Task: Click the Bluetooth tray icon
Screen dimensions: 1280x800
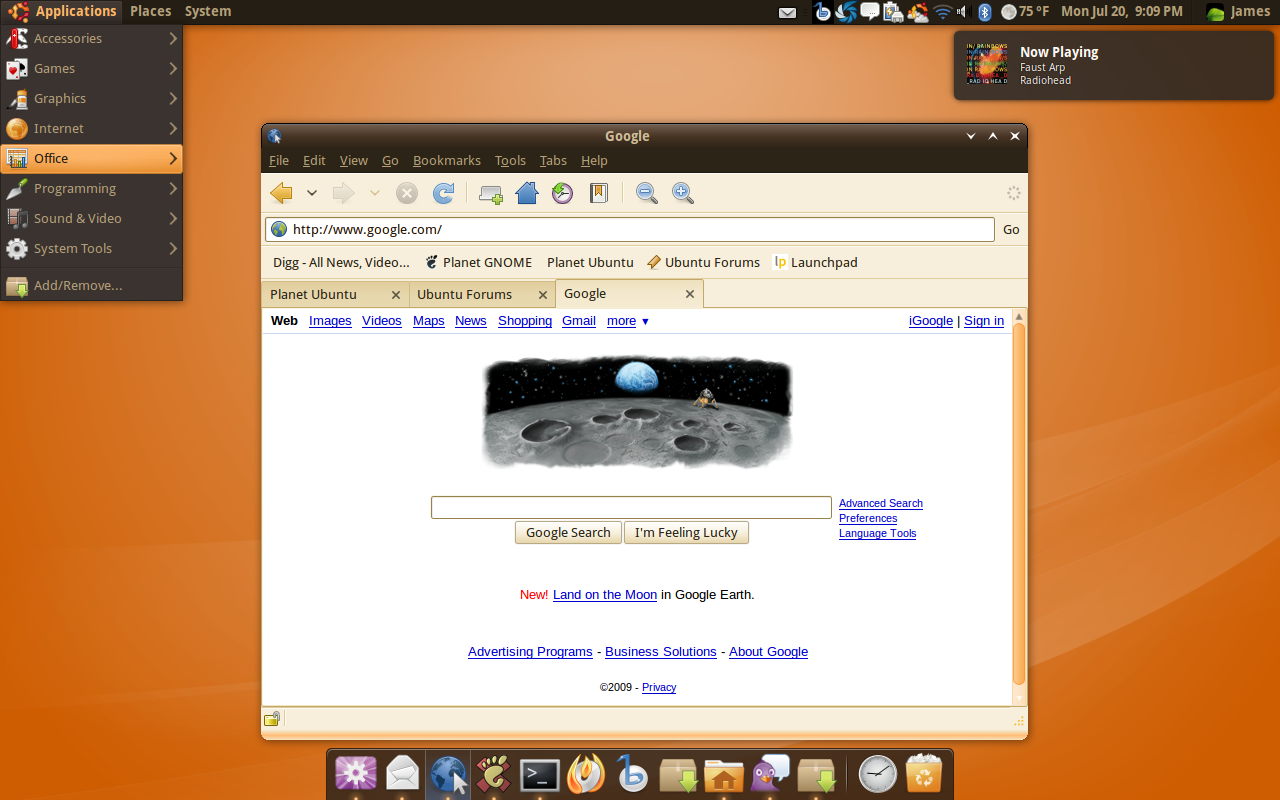Action: (984, 12)
